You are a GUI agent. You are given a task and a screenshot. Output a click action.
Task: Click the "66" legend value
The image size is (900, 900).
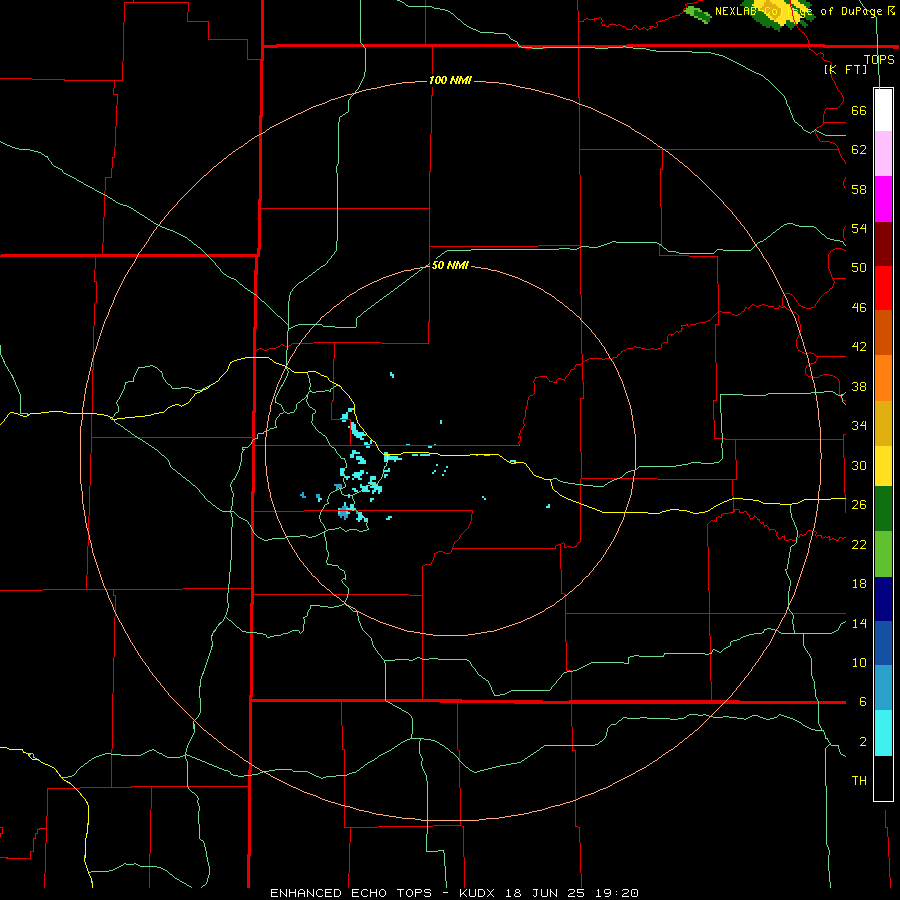(859, 110)
